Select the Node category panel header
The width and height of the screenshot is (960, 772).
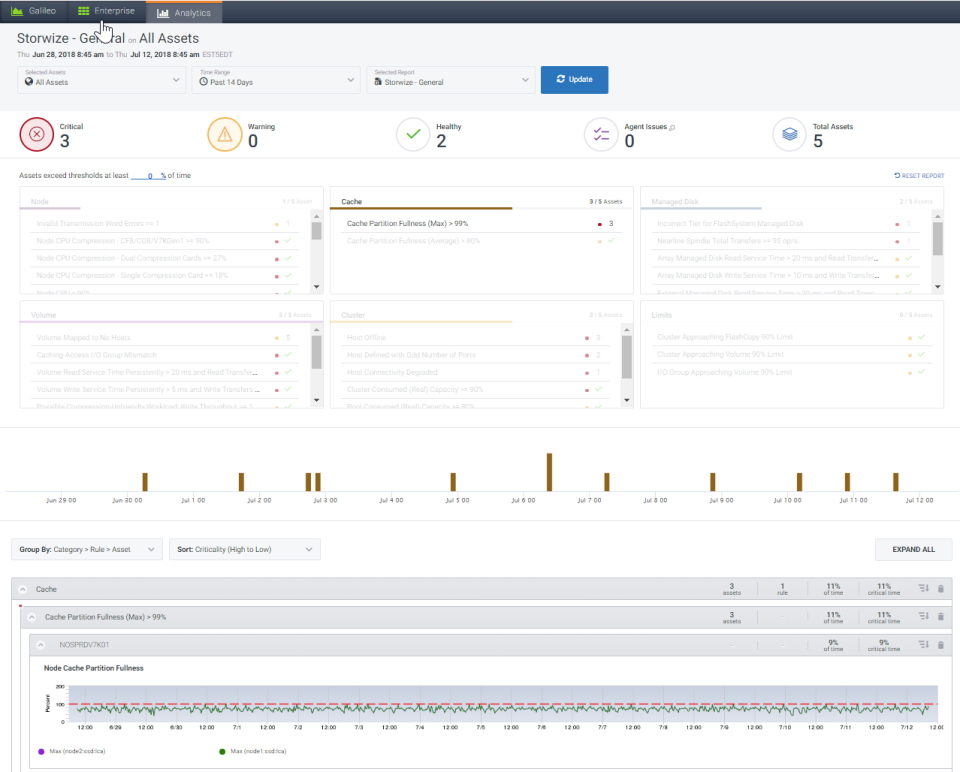click(x=171, y=201)
